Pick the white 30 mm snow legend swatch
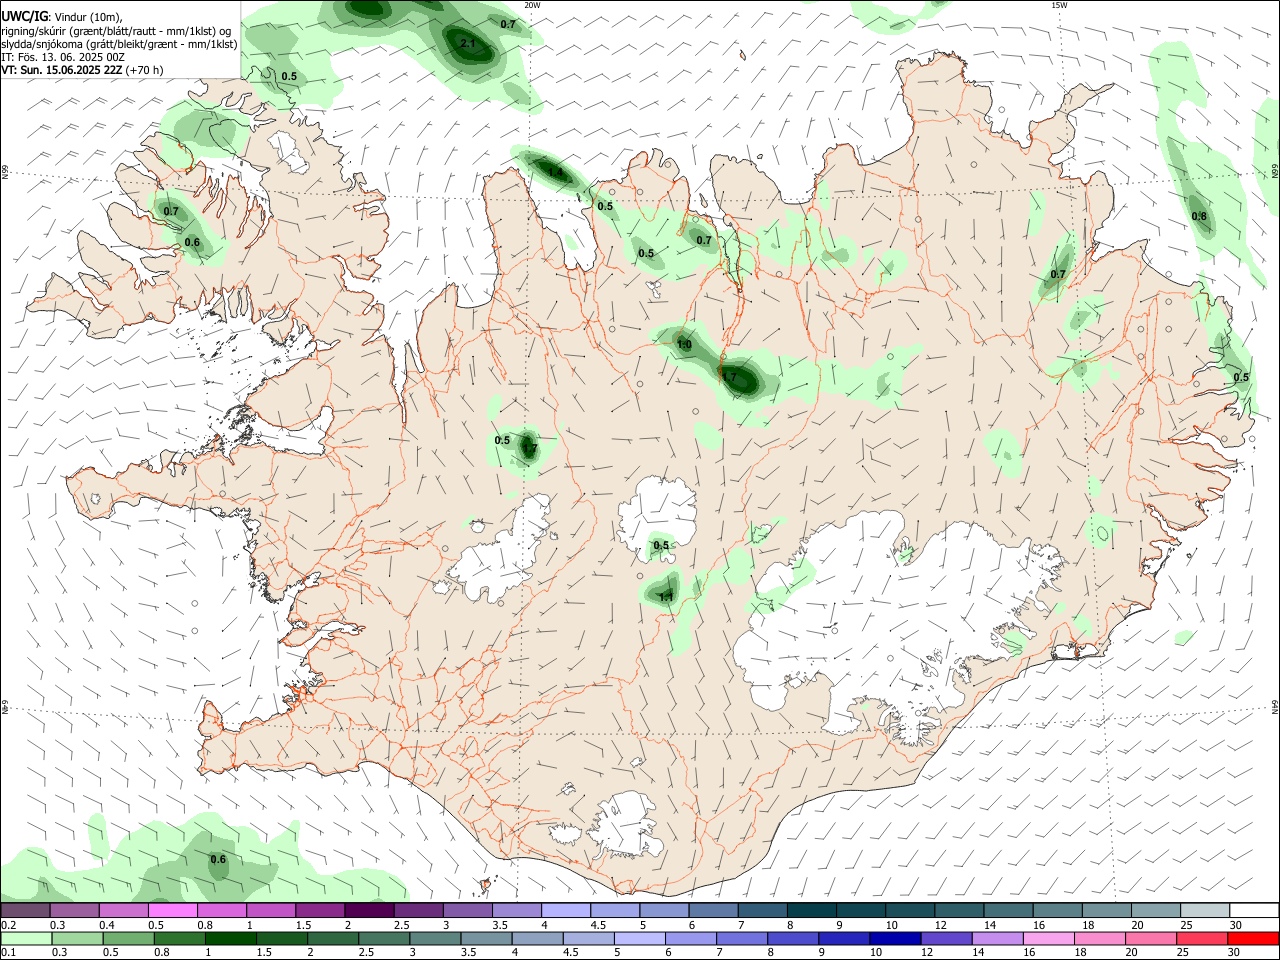The image size is (1280, 960). point(1254,911)
